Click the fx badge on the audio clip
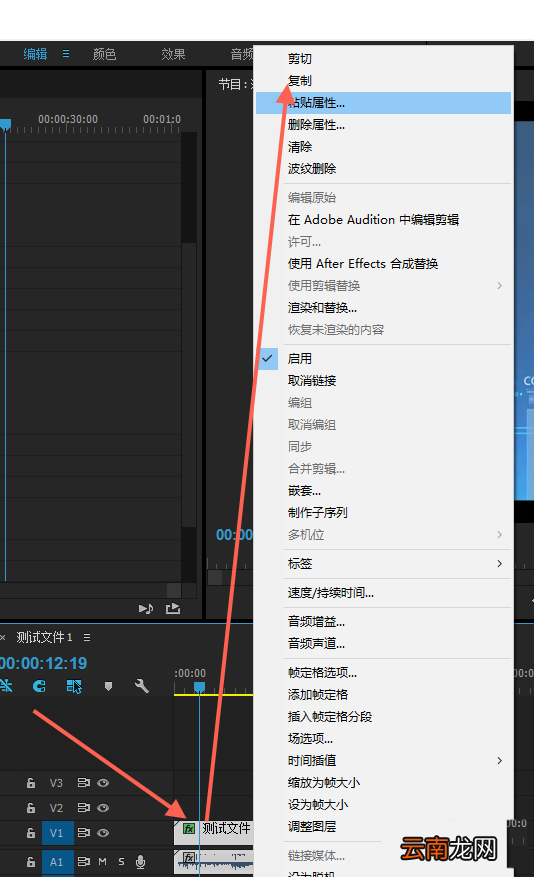534x877 pixels. [189, 857]
